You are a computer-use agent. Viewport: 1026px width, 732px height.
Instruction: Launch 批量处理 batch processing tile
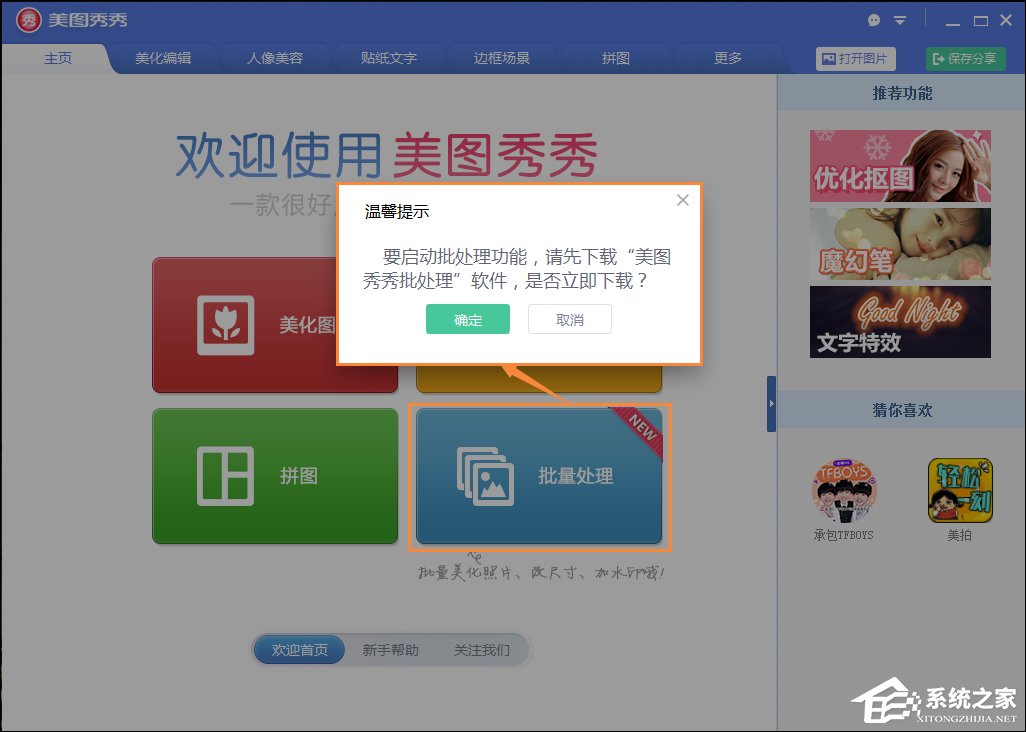click(x=537, y=477)
